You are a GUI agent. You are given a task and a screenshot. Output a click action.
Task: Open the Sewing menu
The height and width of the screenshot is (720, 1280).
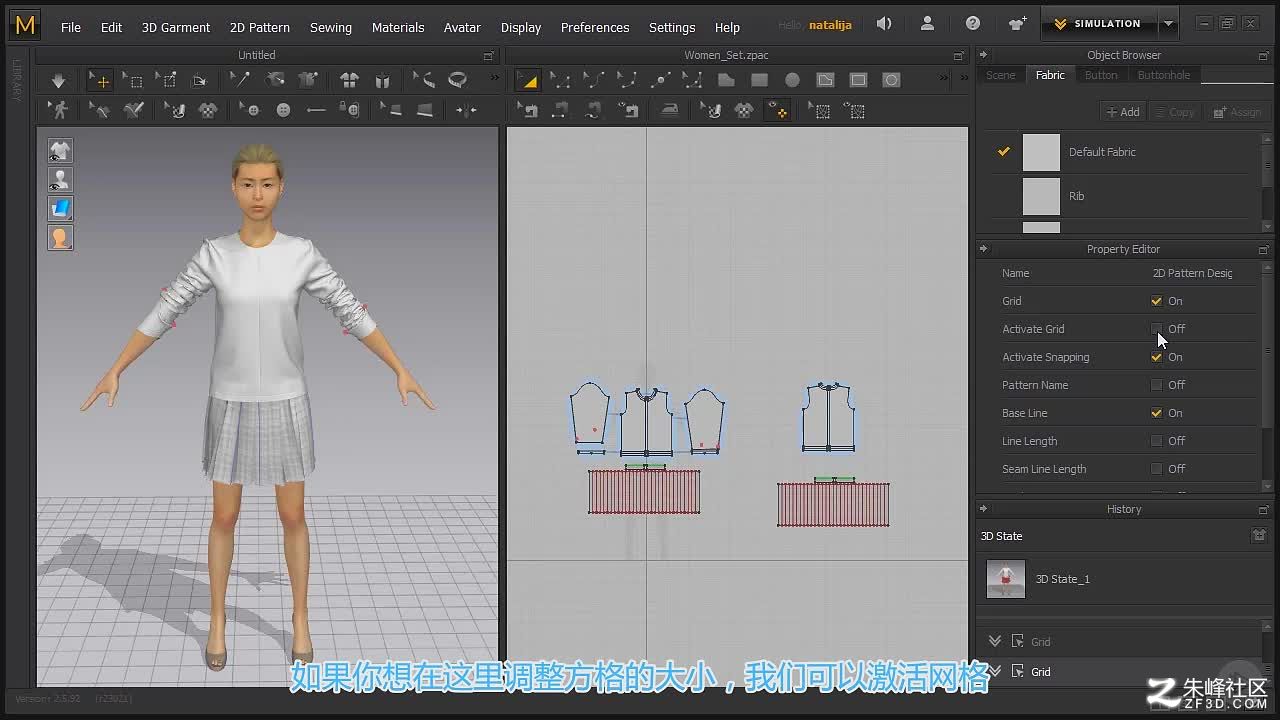pos(331,27)
